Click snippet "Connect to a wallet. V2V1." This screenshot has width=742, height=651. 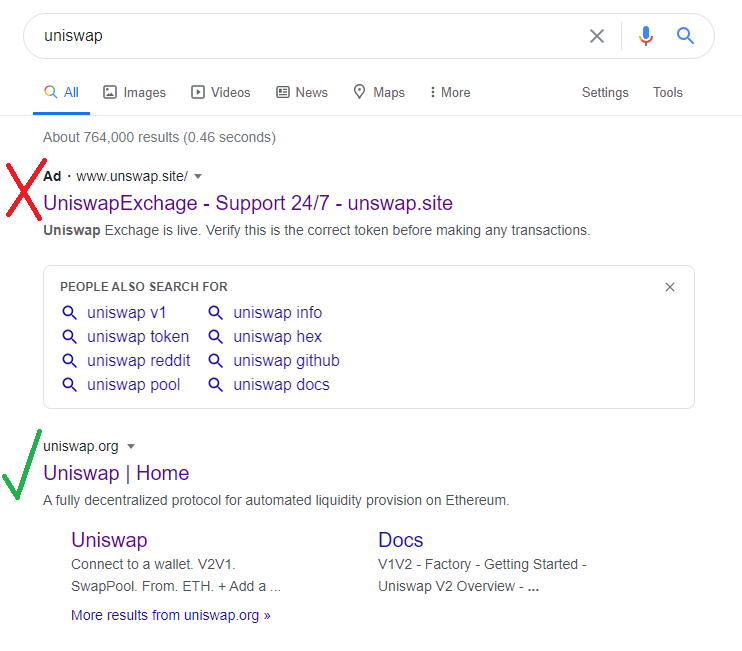pos(153,564)
